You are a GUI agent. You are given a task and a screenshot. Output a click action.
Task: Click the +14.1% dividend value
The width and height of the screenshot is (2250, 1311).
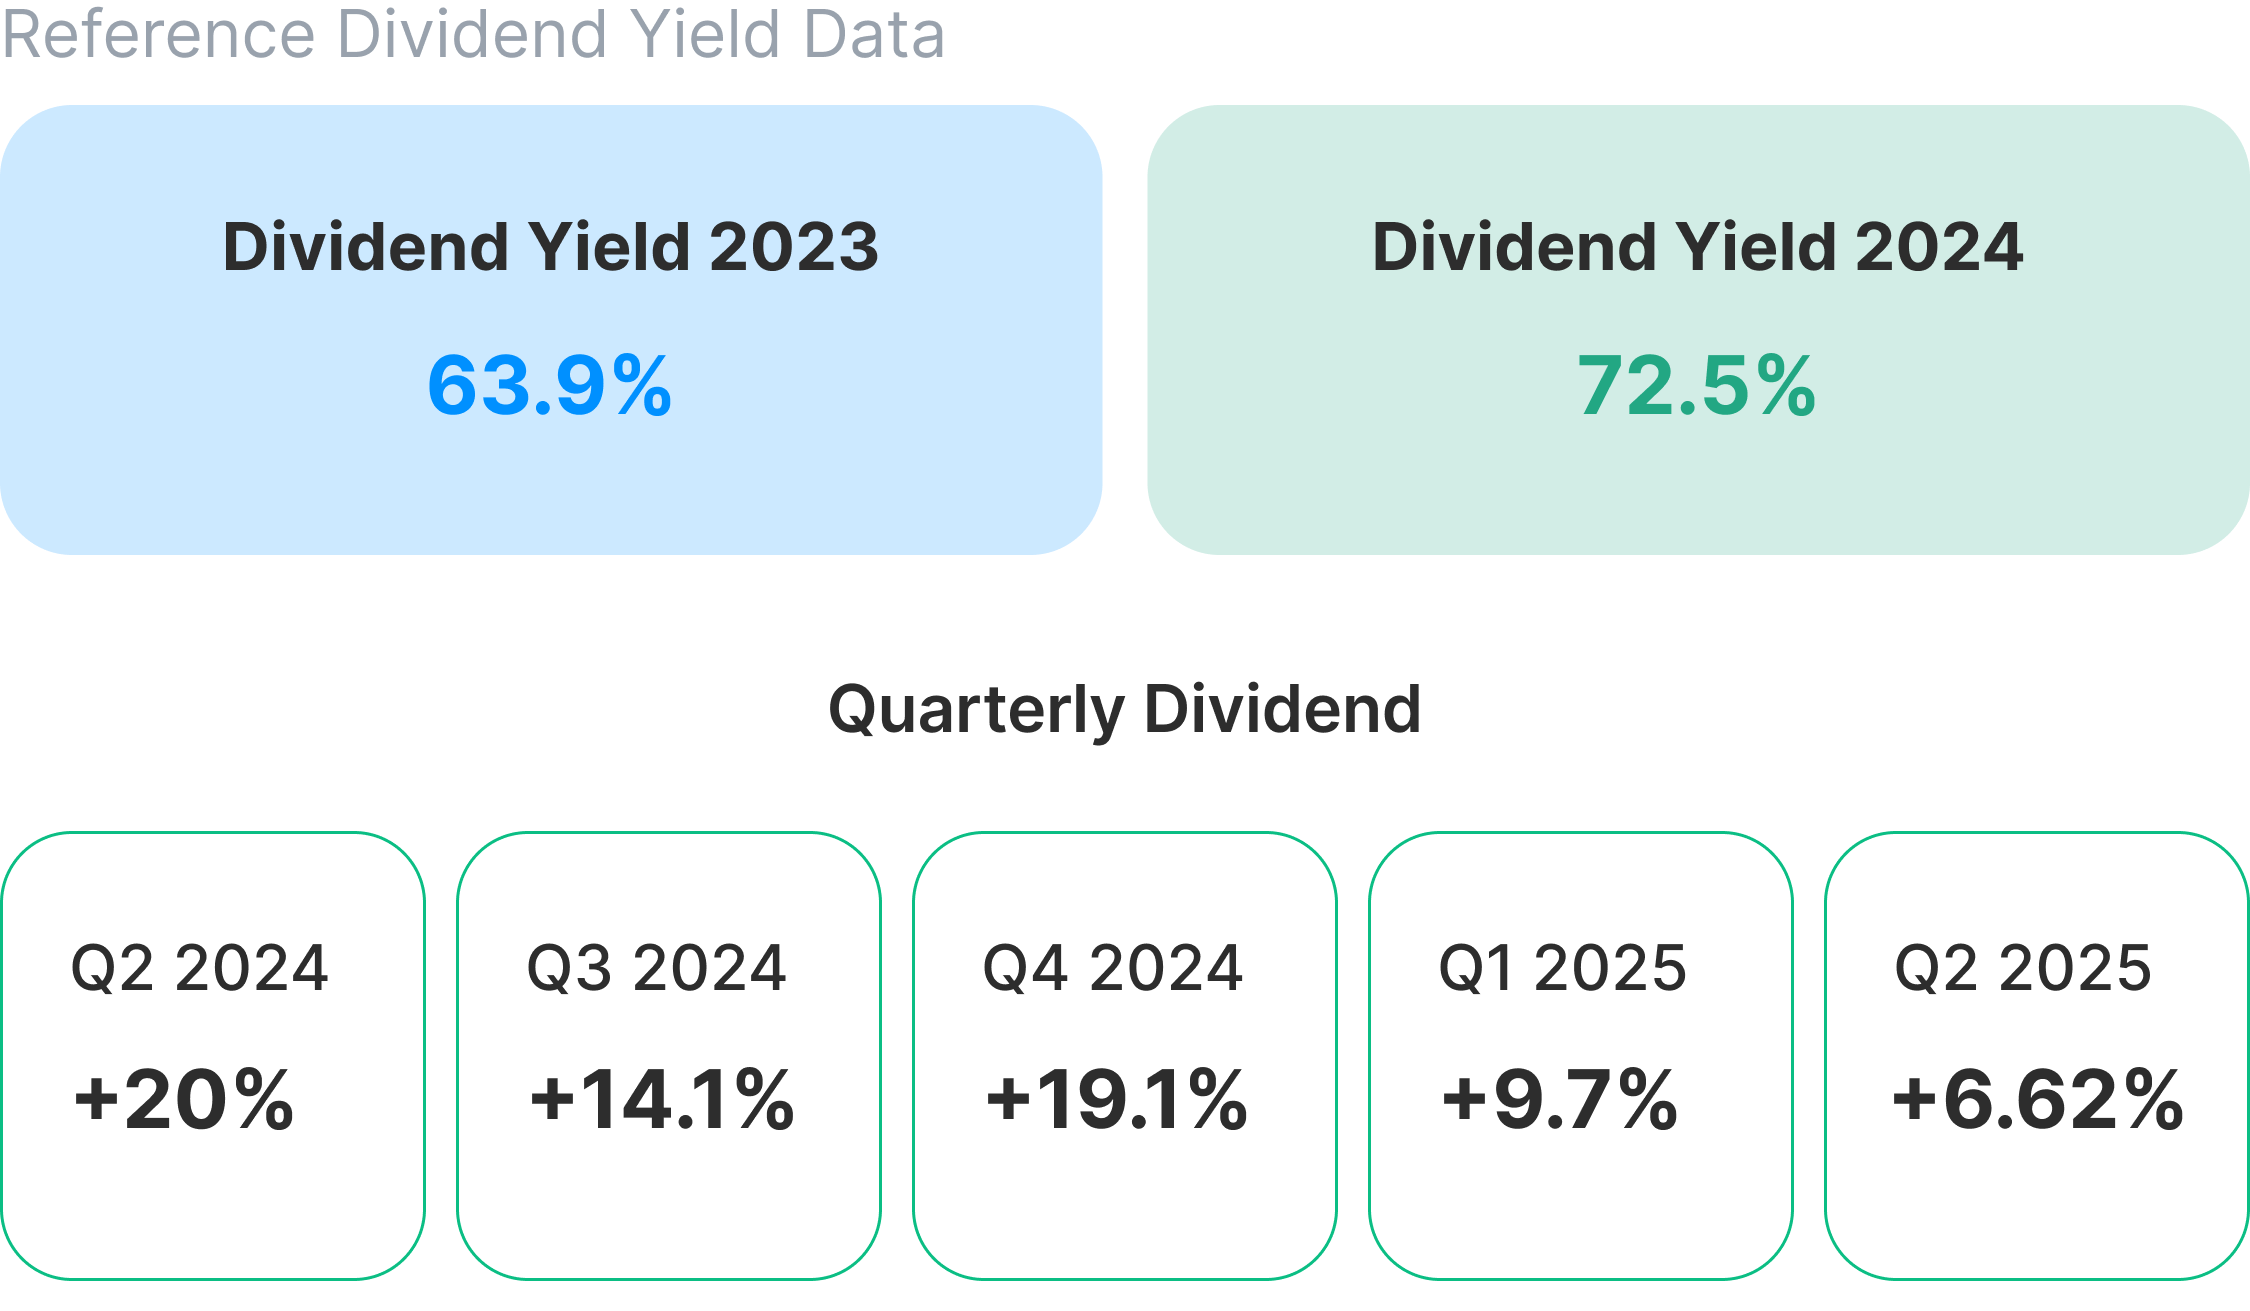[x=662, y=1099]
